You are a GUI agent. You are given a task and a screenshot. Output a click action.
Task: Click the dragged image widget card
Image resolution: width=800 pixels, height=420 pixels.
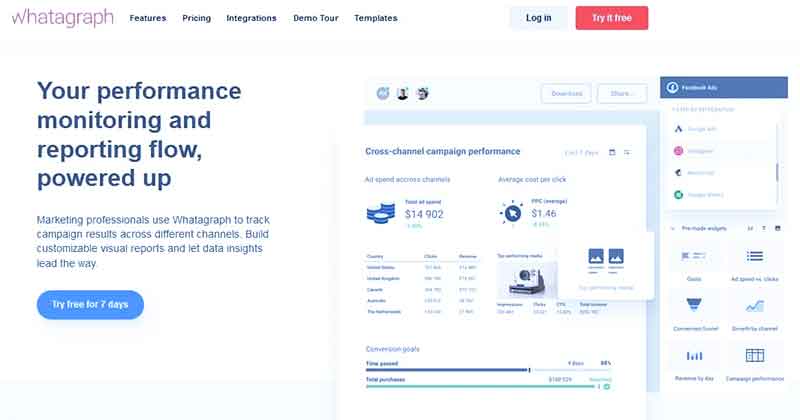(606, 266)
